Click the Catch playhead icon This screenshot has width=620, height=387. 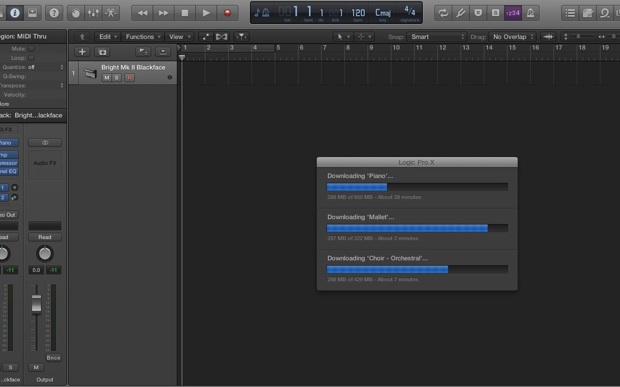(241, 37)
